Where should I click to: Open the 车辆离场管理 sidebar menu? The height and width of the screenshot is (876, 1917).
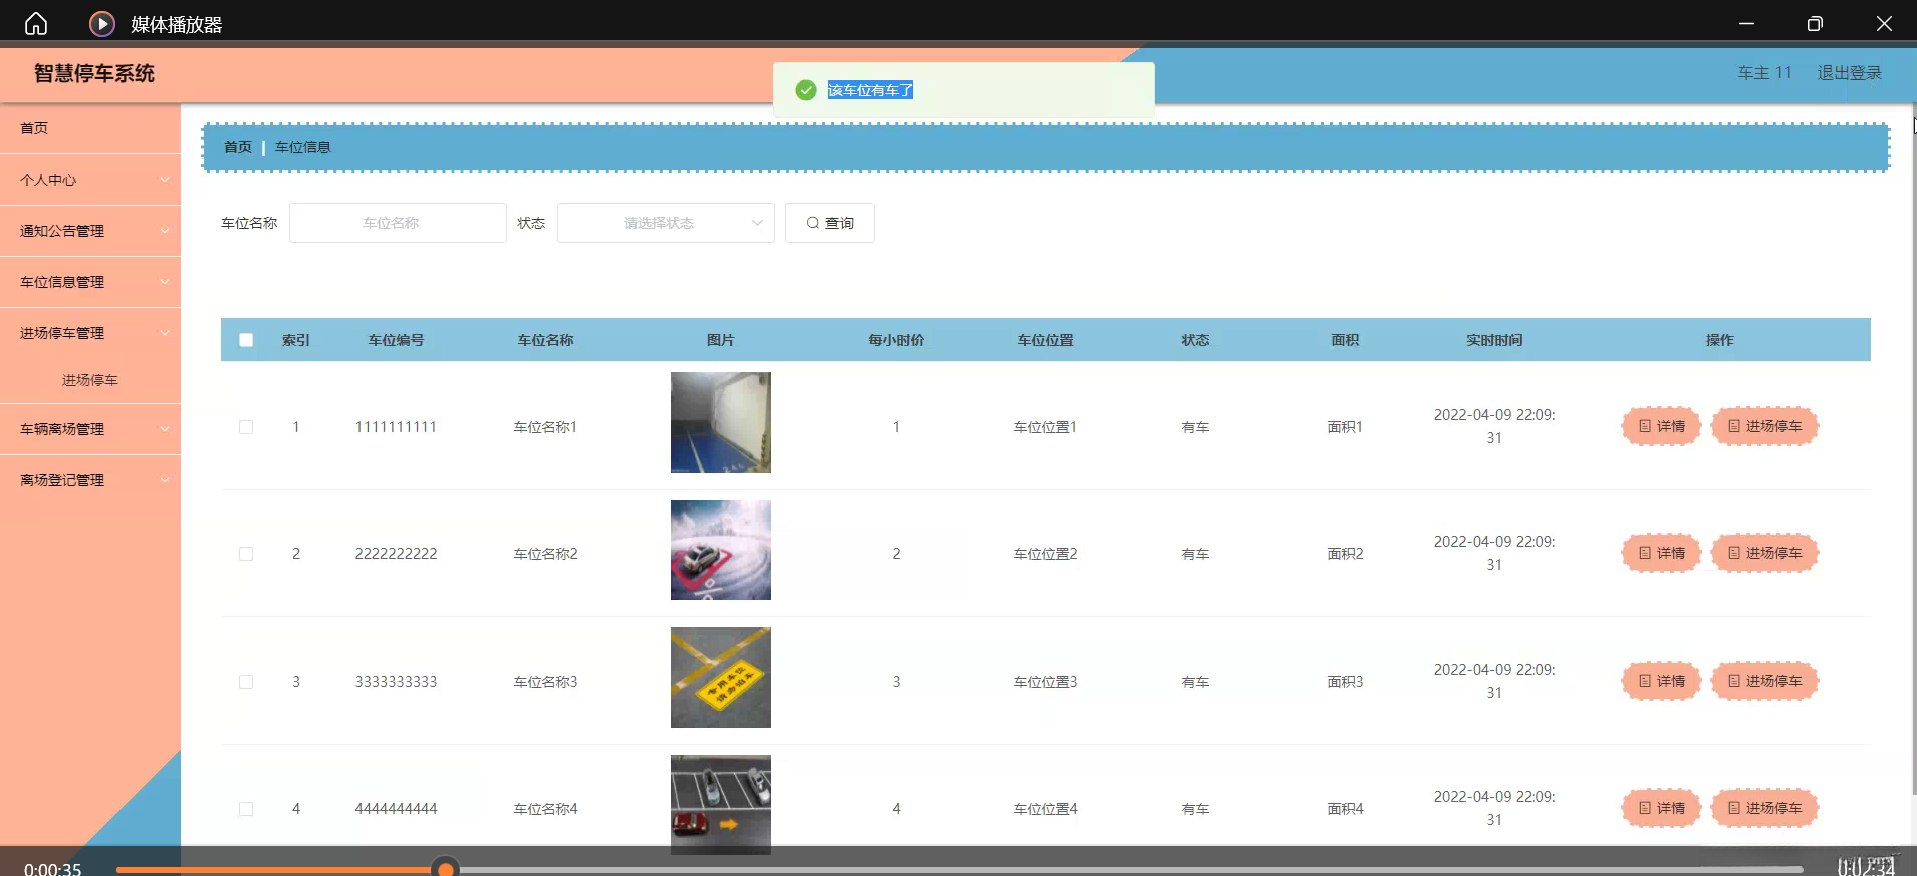[x=90, y=429]
